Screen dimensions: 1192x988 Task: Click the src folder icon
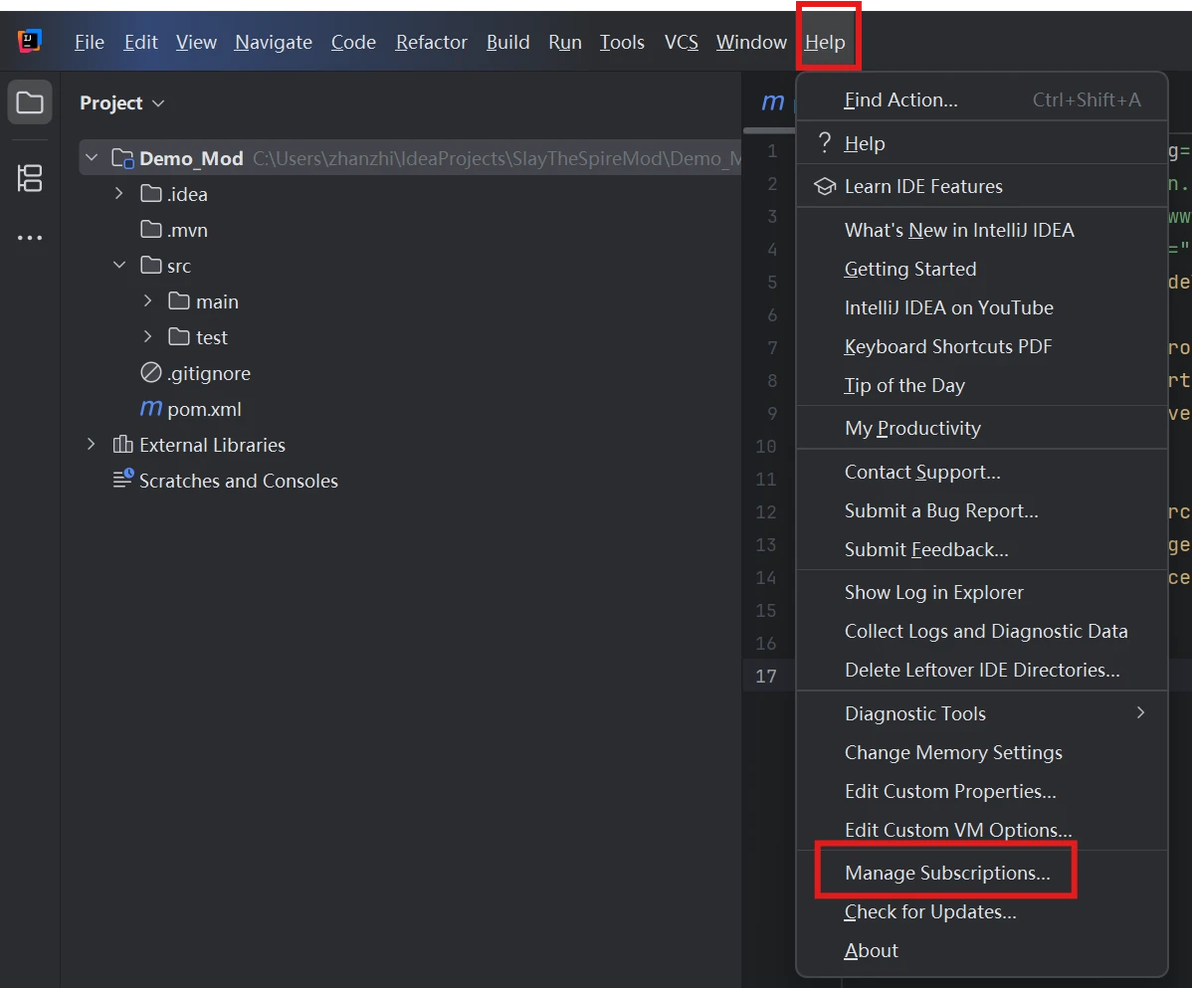pos(151,265)
